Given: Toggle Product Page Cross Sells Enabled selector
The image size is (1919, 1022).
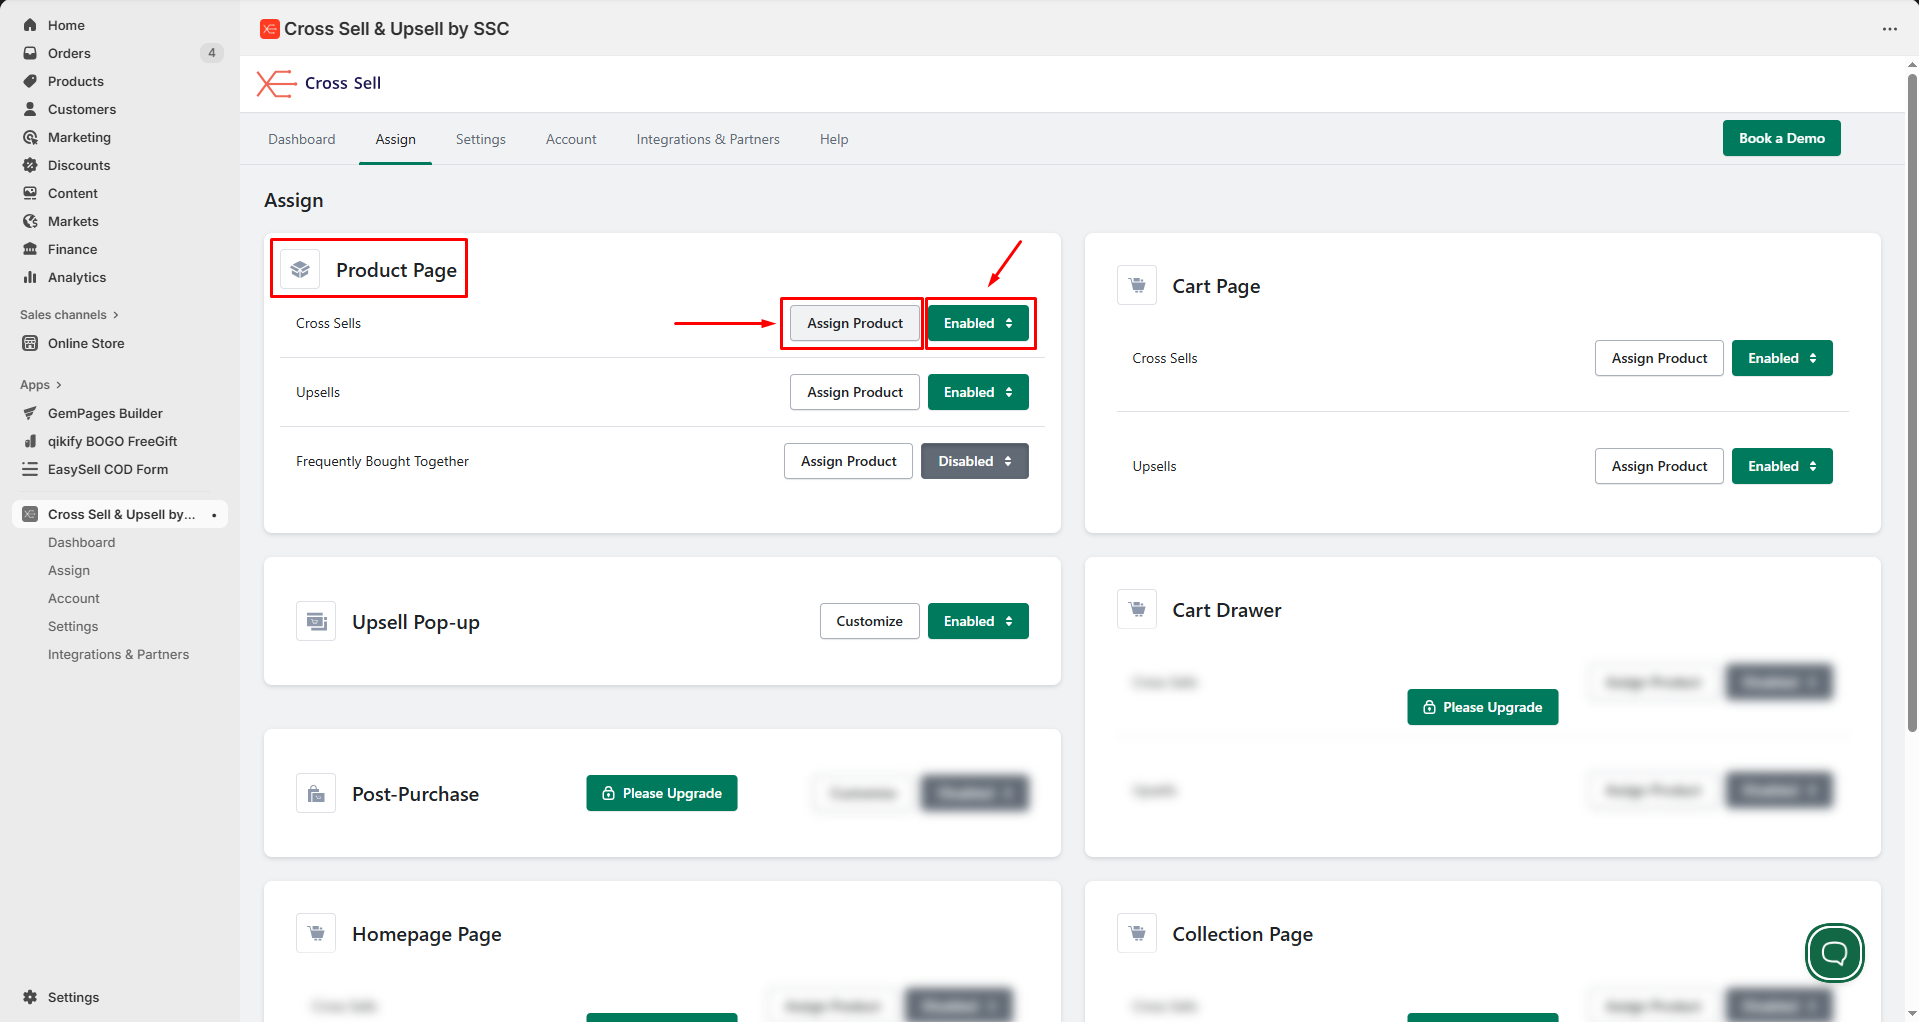Looking at the screenshot, I should [978, 323].
